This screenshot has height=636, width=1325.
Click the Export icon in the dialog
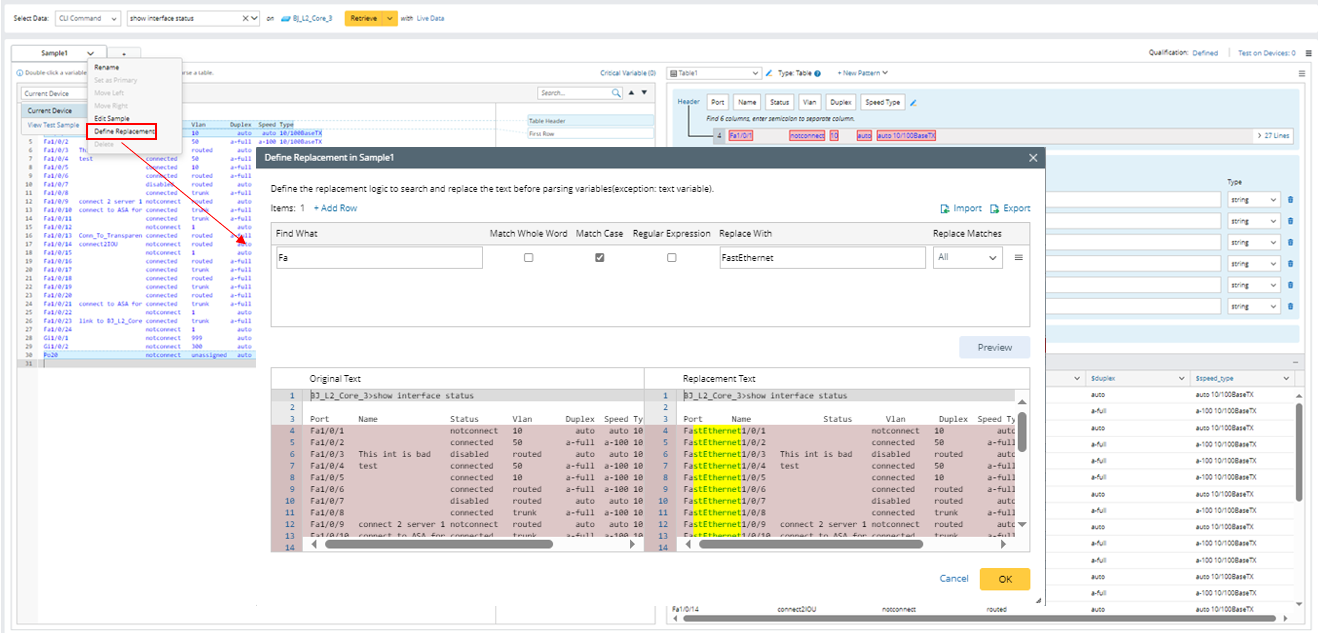pos(994,209)
